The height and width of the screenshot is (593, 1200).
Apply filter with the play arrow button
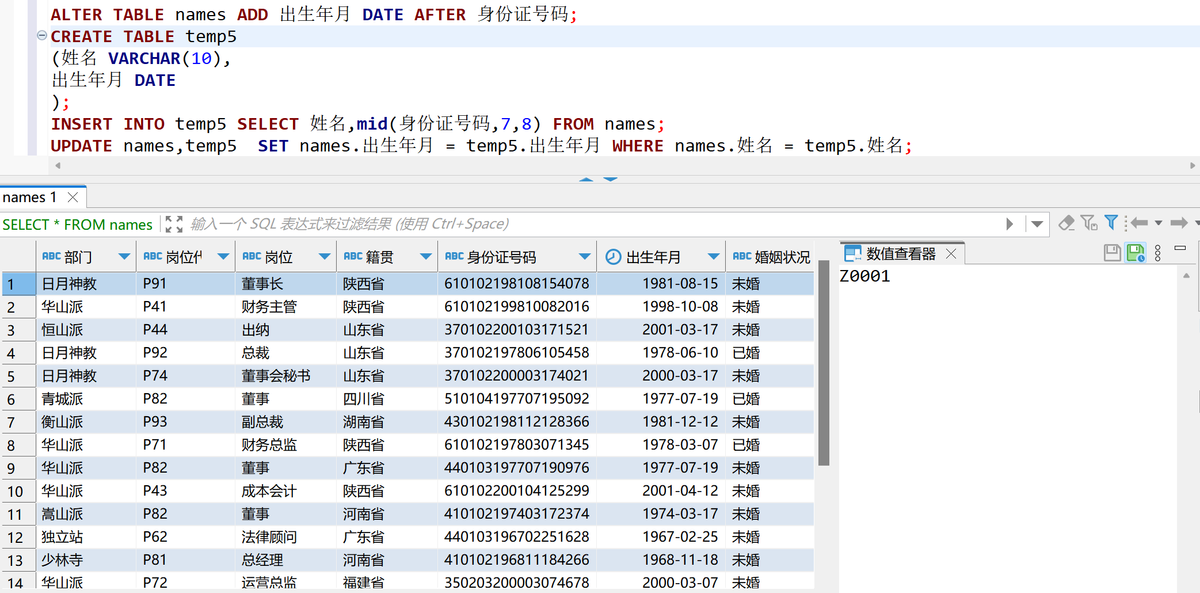pos(1009,224)
